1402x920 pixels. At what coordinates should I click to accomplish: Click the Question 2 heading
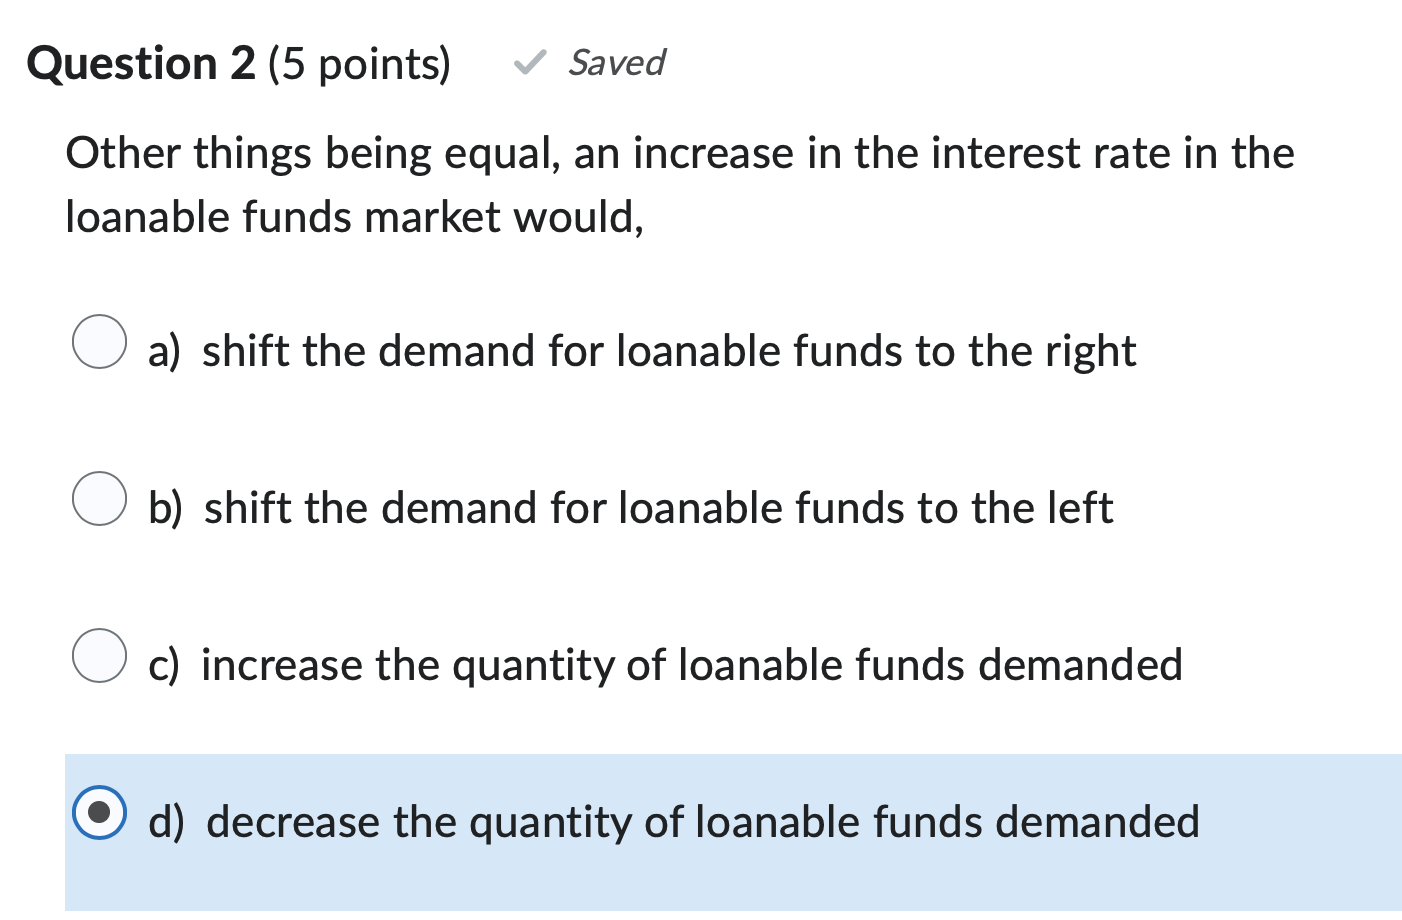coord(138,63)
